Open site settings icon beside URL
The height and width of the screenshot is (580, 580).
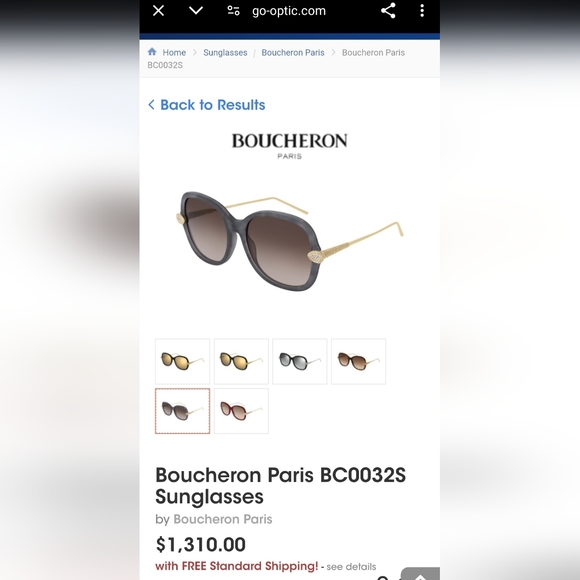[233, 11]
